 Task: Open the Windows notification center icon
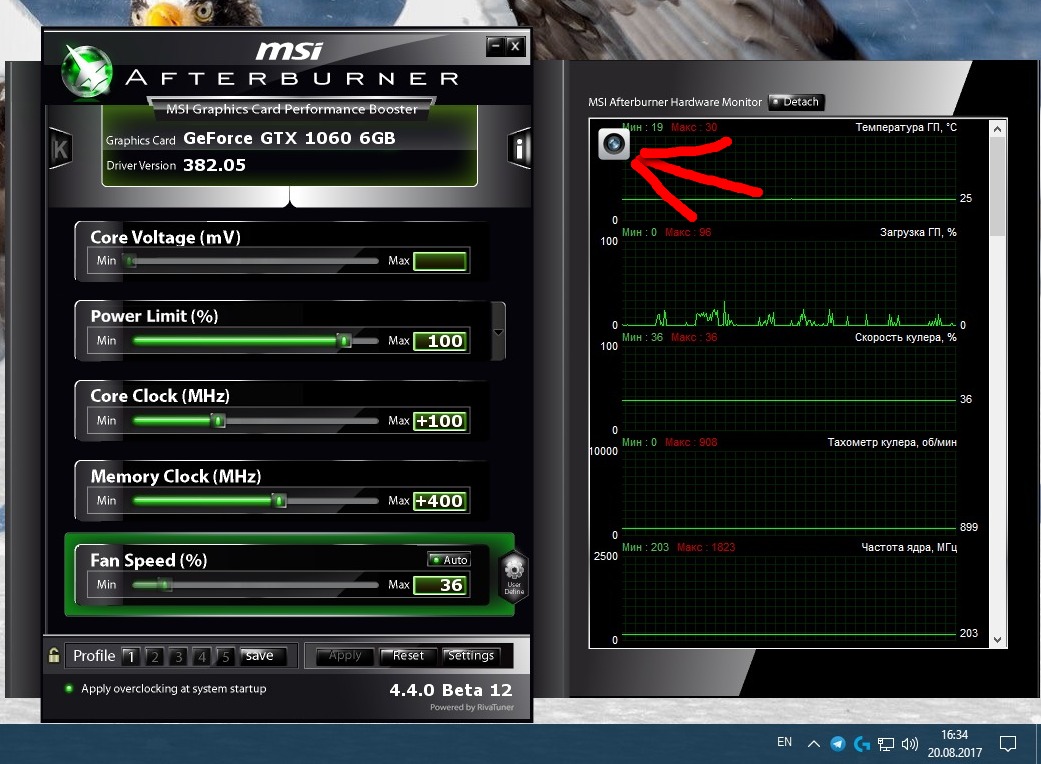[1008, 743]
